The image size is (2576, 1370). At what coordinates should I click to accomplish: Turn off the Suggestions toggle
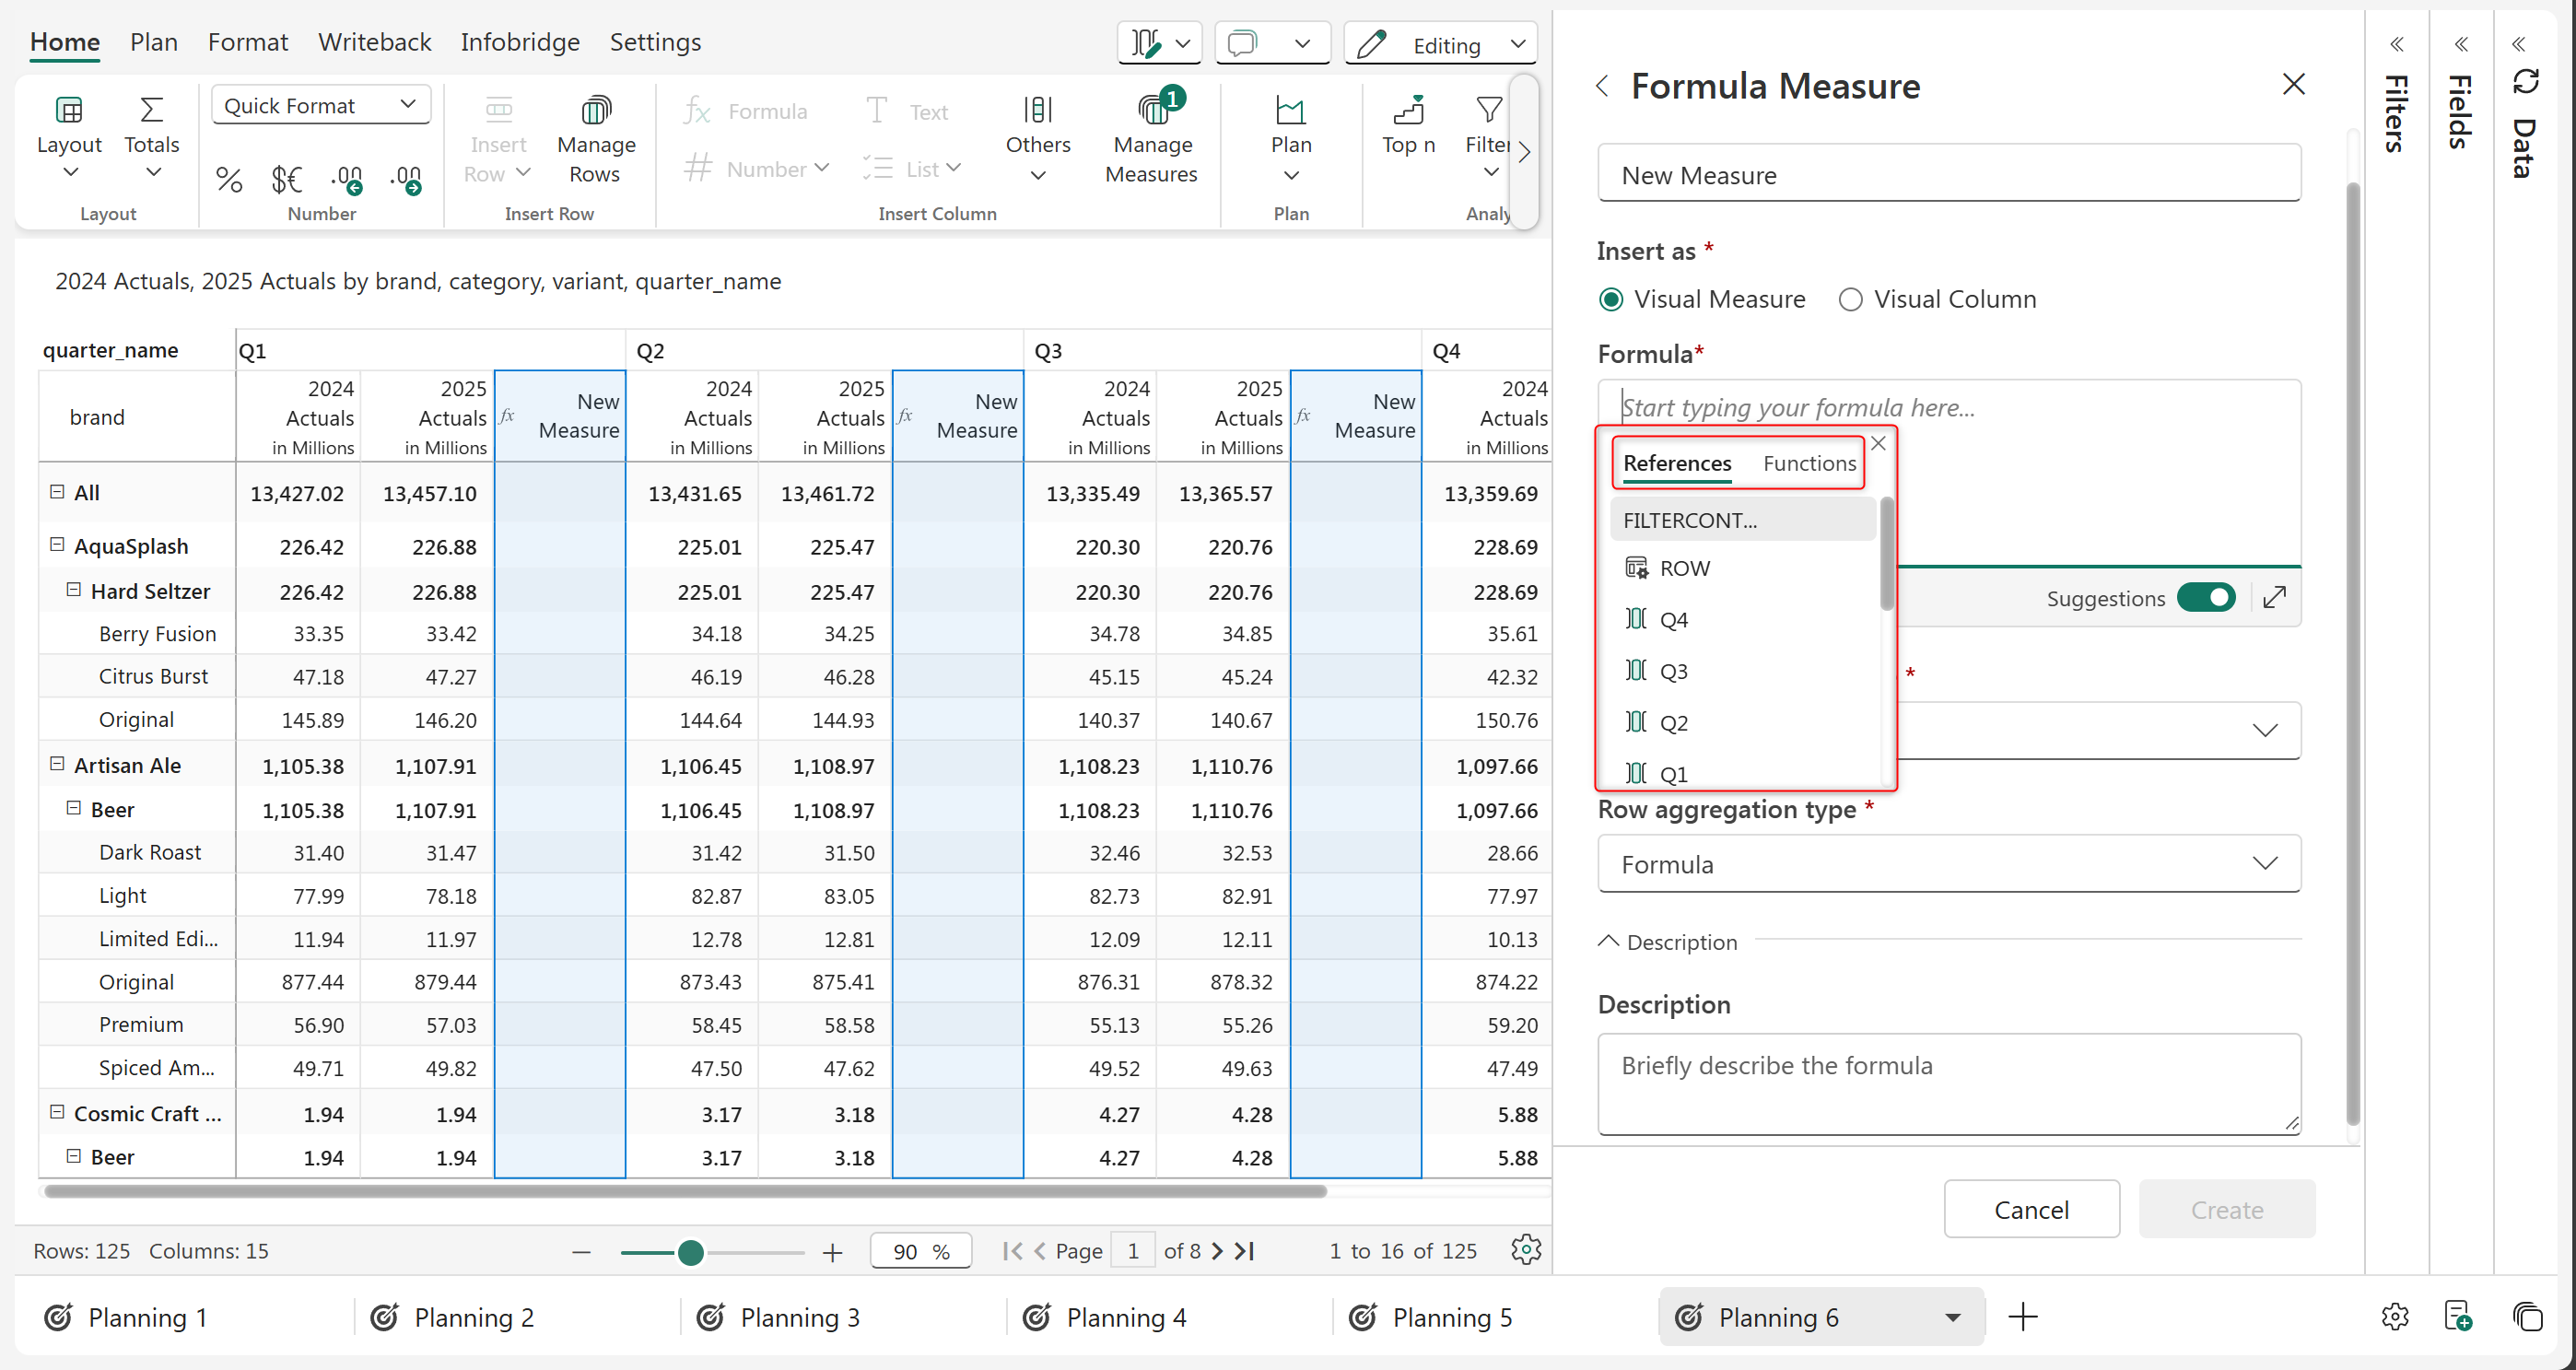coord(2206,598)
